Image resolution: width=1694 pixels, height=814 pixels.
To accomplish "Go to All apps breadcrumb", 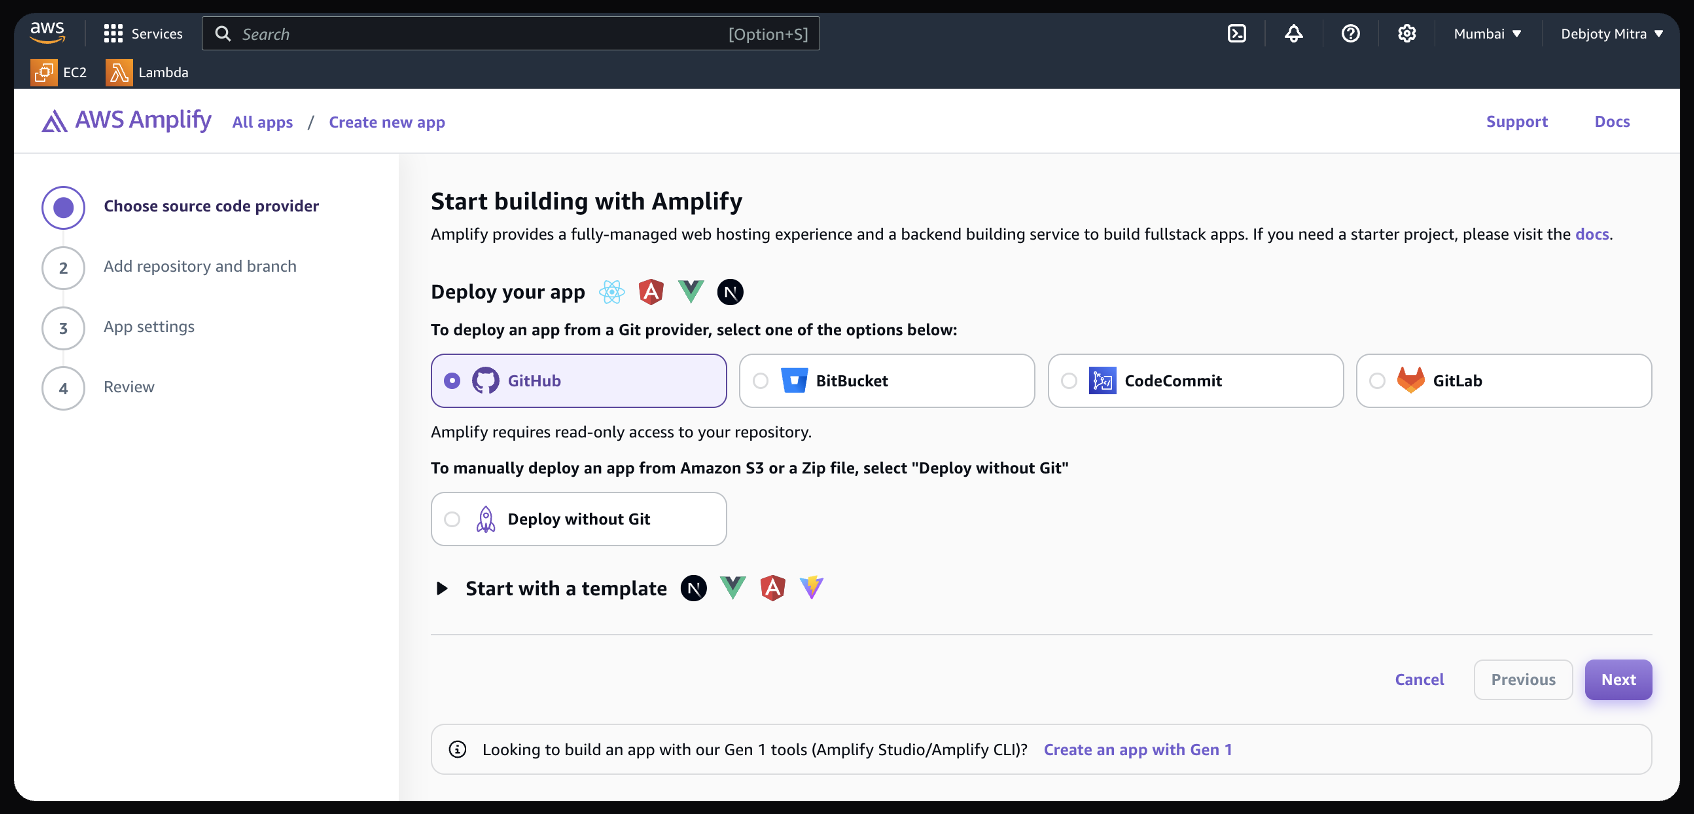I will pos(263,122).
